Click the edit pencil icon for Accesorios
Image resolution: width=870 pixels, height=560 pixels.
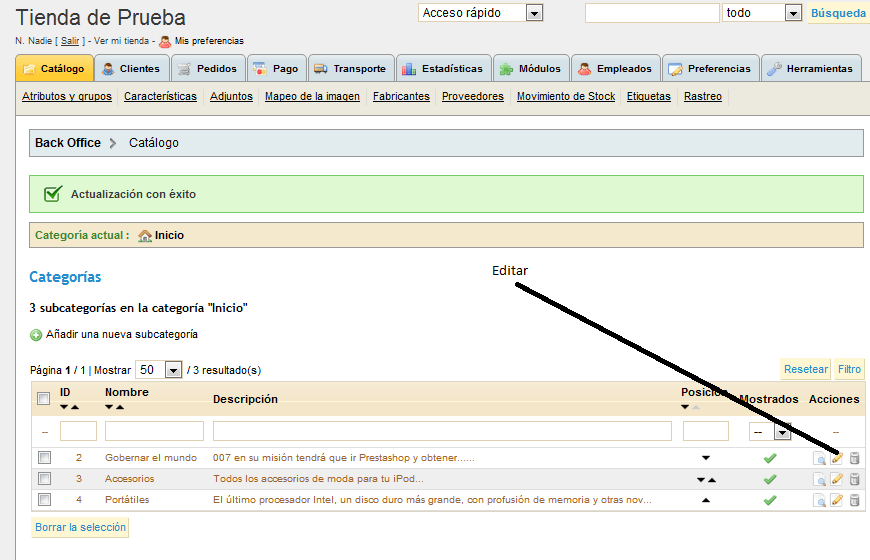point(837,479)
